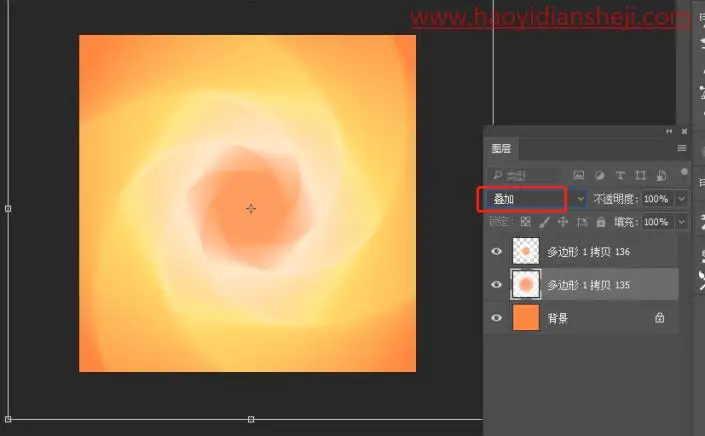Lock layer position move icon
This screenshot has width=705, height=436.
[563, 222]
